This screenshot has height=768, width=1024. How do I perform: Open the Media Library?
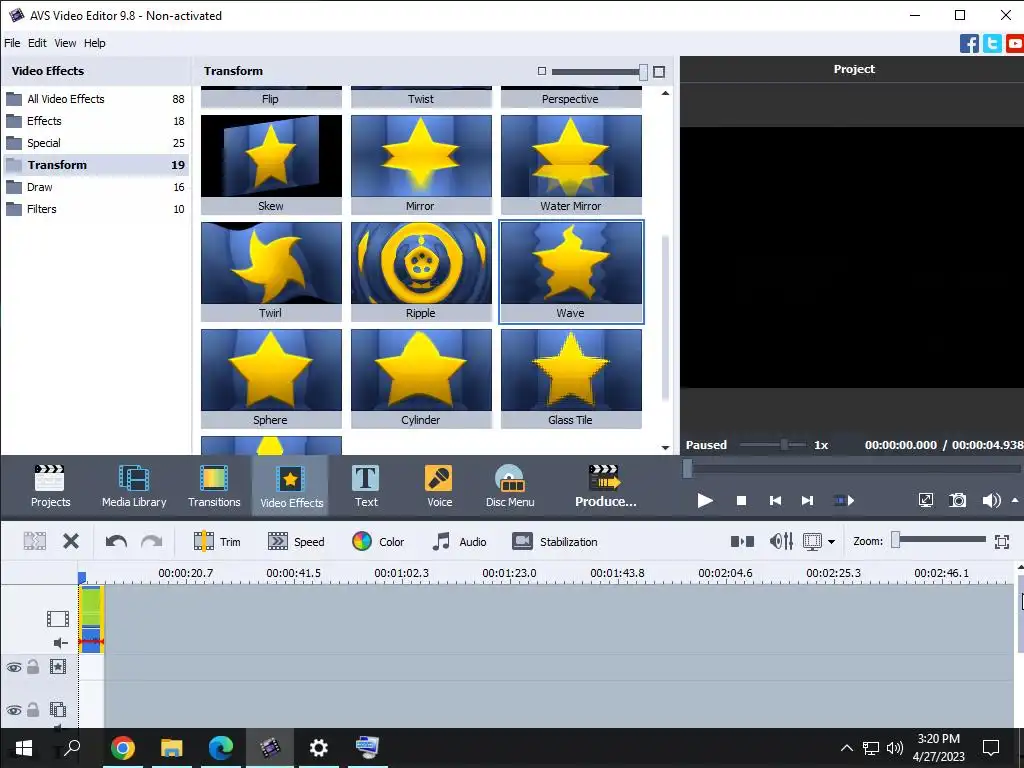pos(134,486)
